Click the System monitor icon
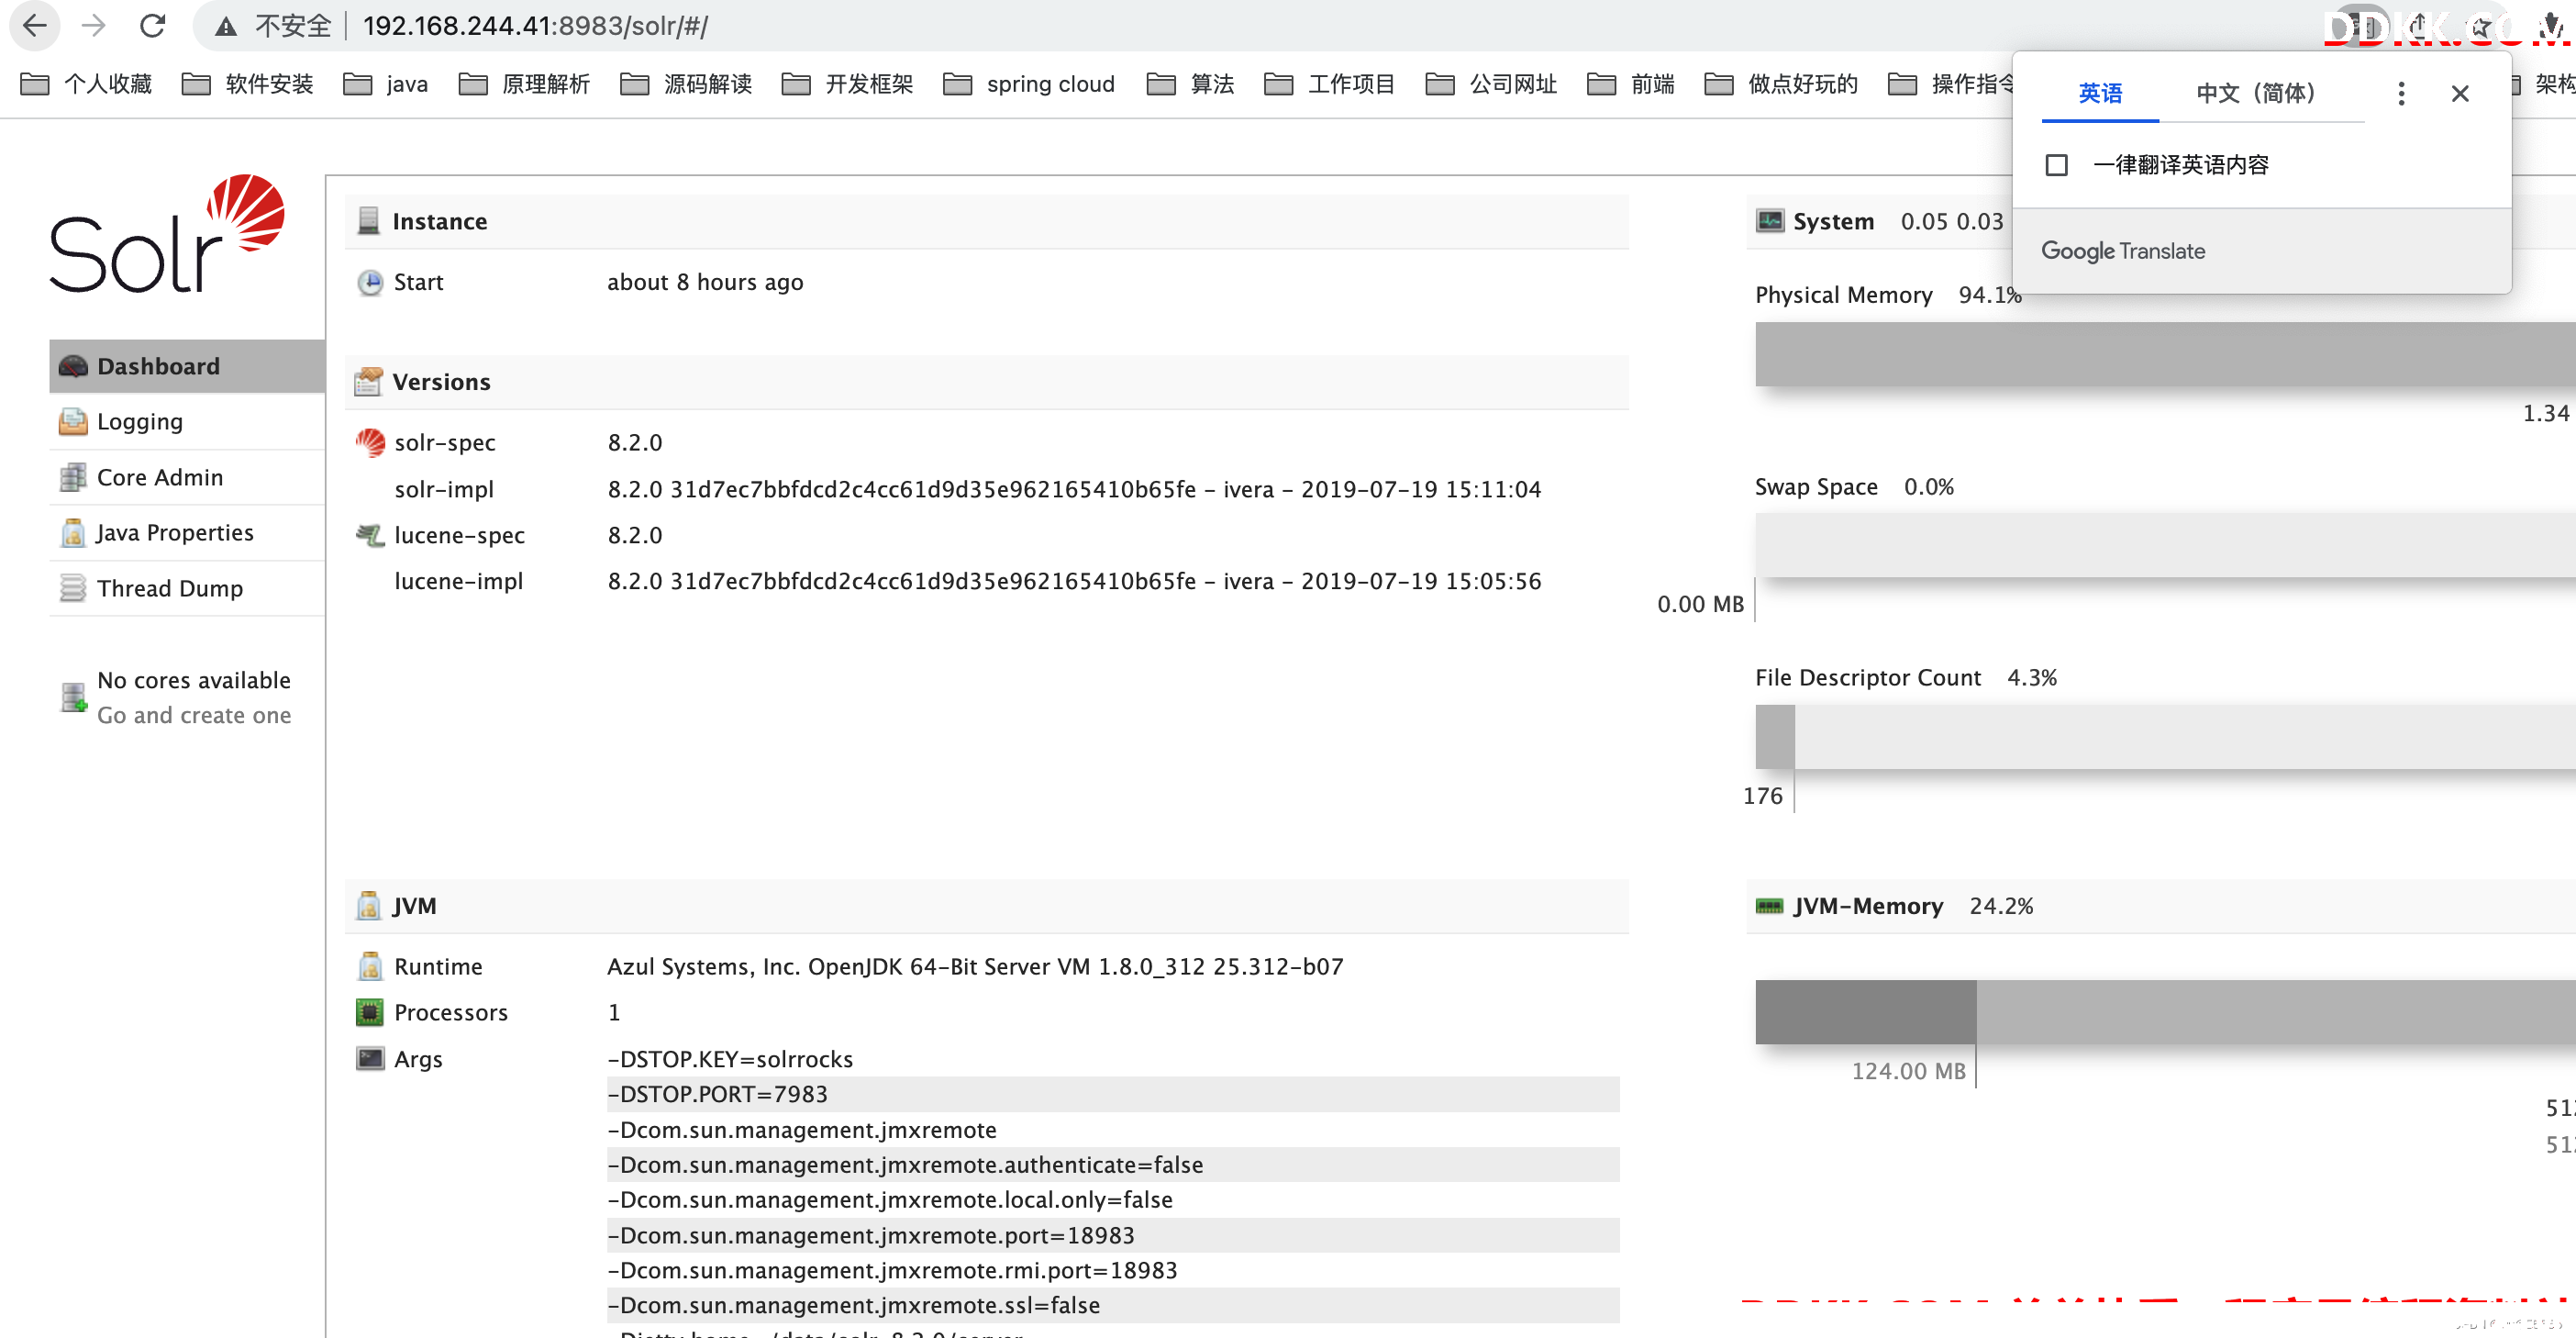Viewport: 2576px width, 1338px height. [1769, 221]
